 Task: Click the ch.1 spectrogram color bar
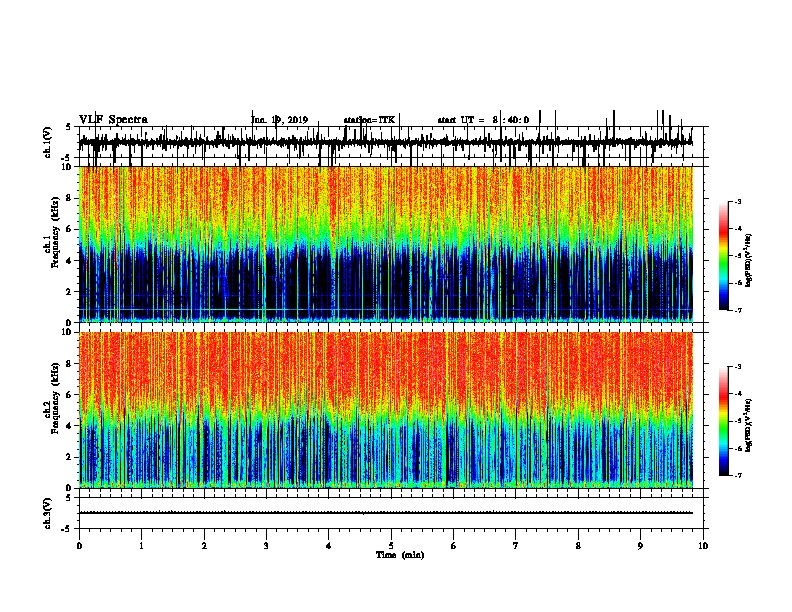723,256
